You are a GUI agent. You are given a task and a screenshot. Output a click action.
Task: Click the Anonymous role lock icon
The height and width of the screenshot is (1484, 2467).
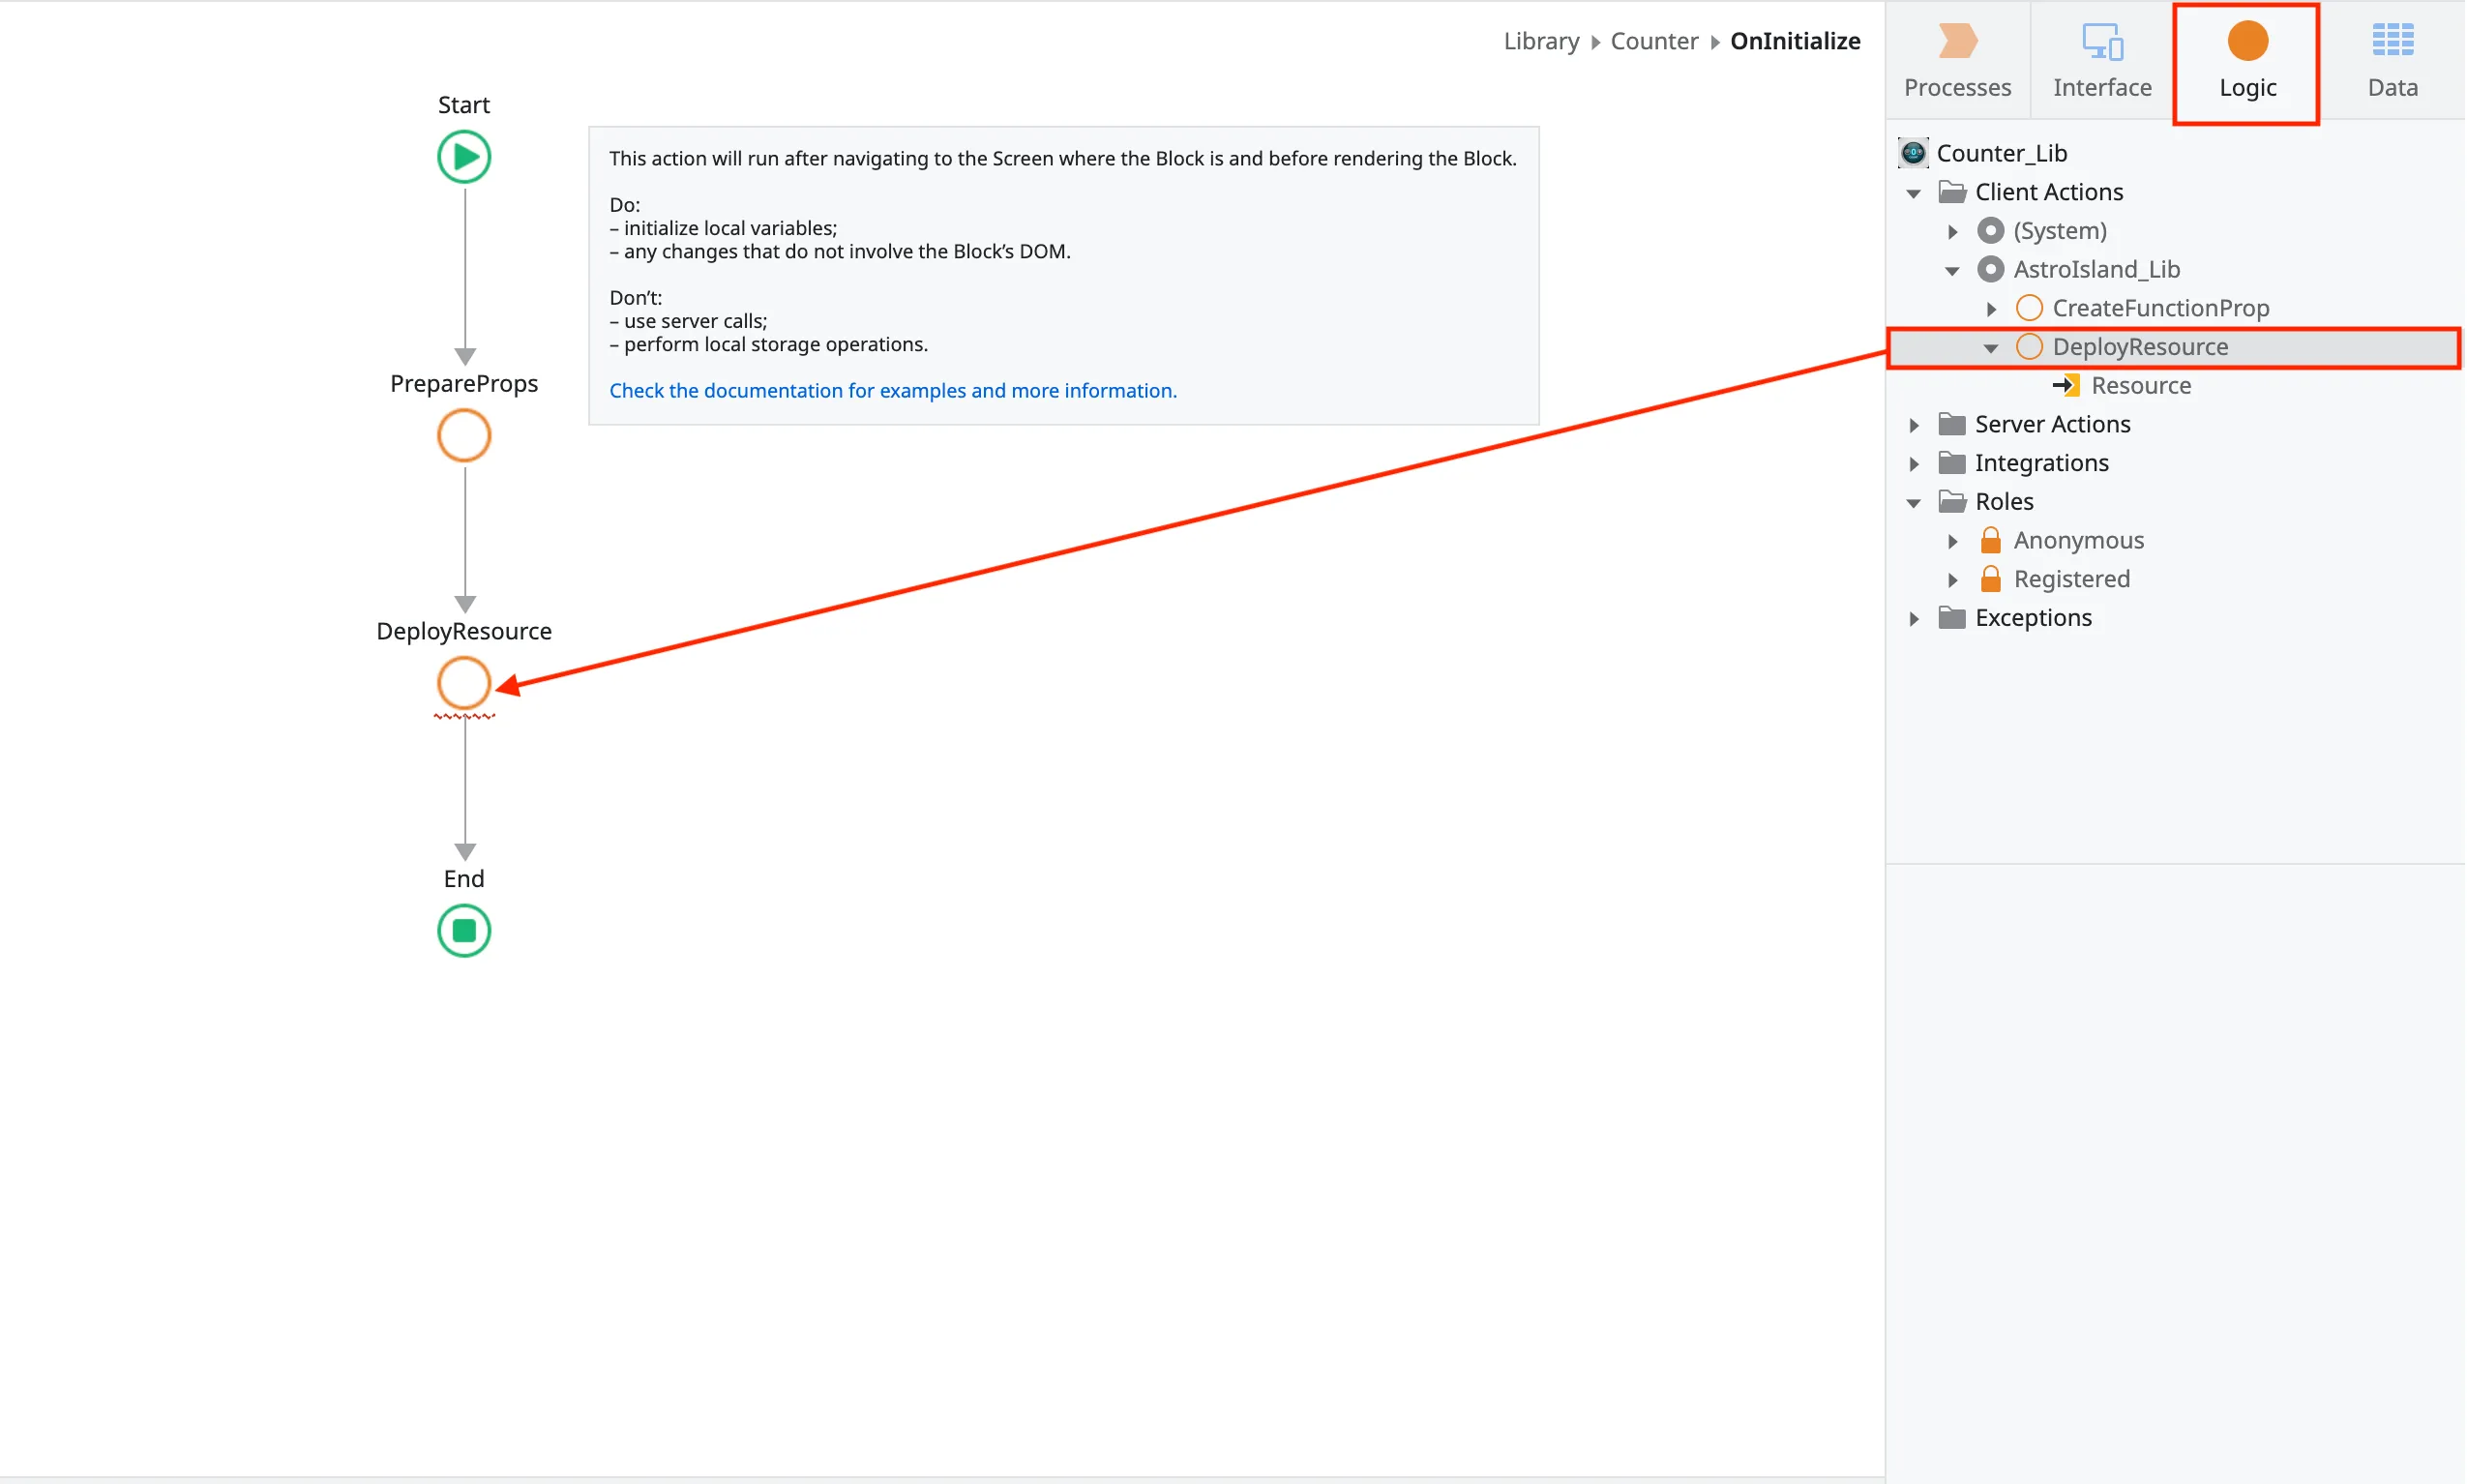click(1991, 540)
